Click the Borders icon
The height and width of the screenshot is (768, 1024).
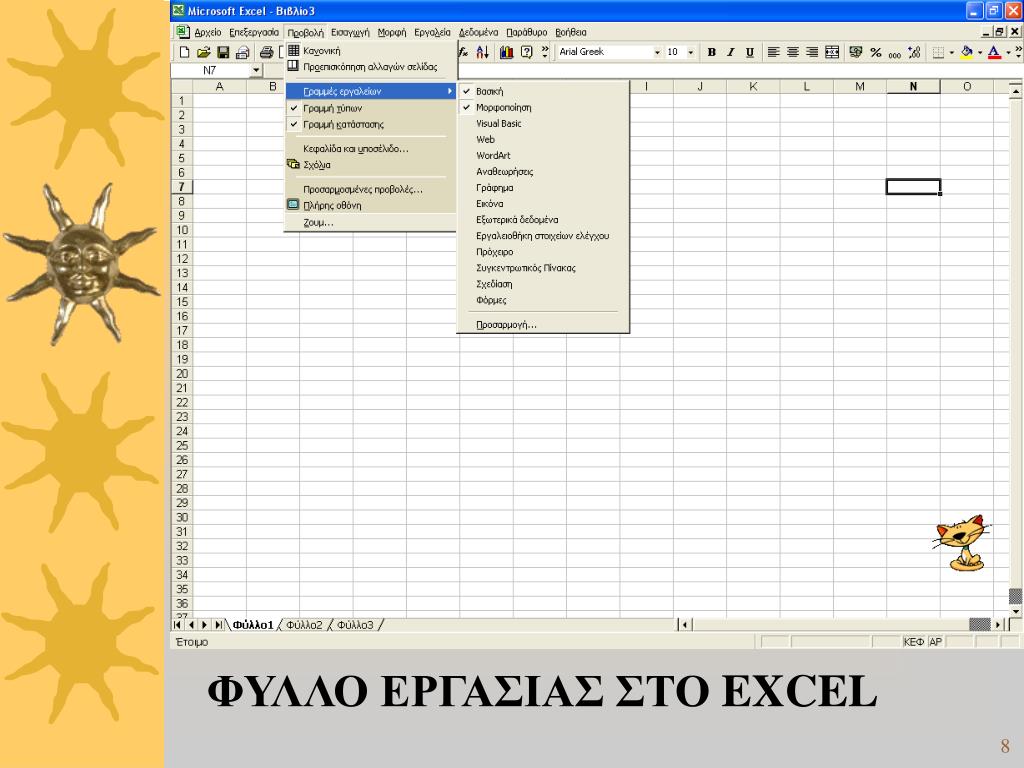click(x=938, y=52)
